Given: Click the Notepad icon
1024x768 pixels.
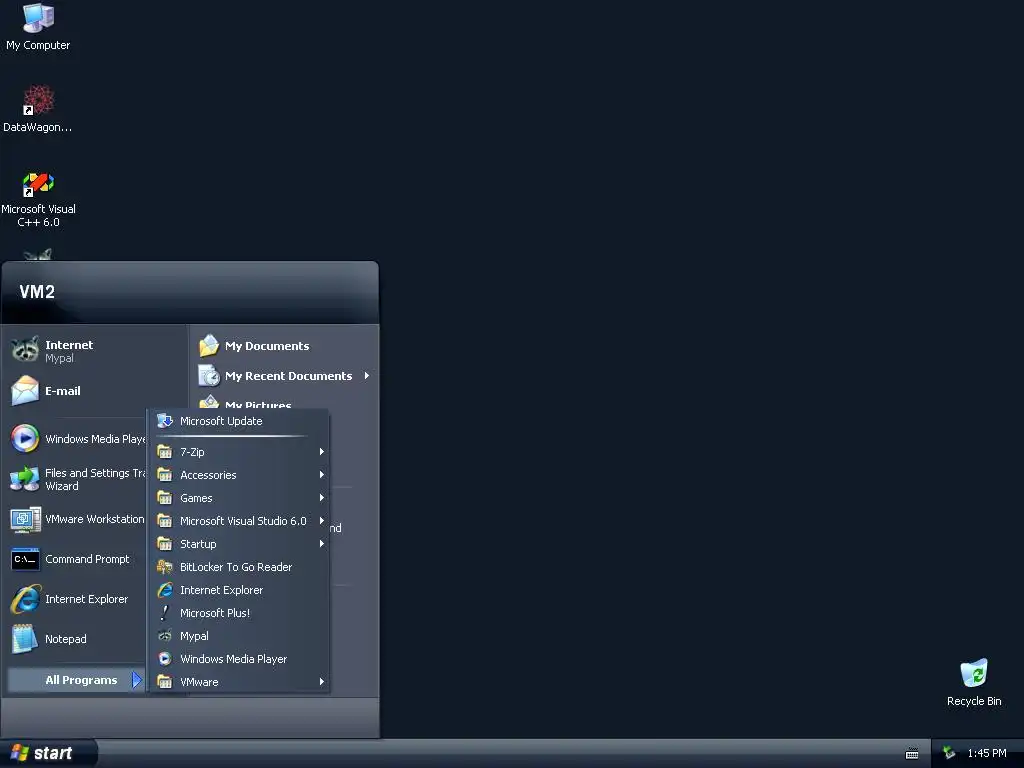Looking at the screenshot, I should pos(25,639).
